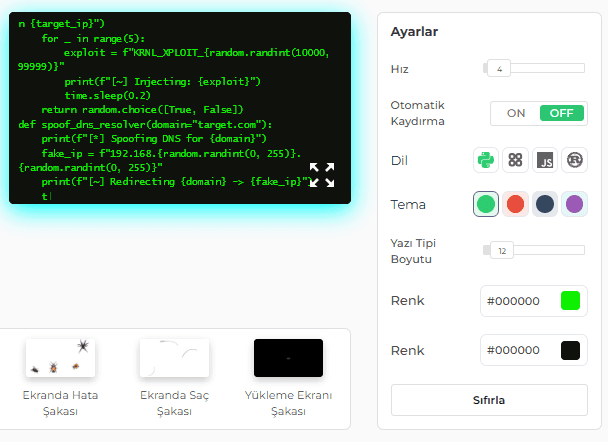Click the Sıfırla reset button
Screen dimensions: 608x442
coord(489,400)
